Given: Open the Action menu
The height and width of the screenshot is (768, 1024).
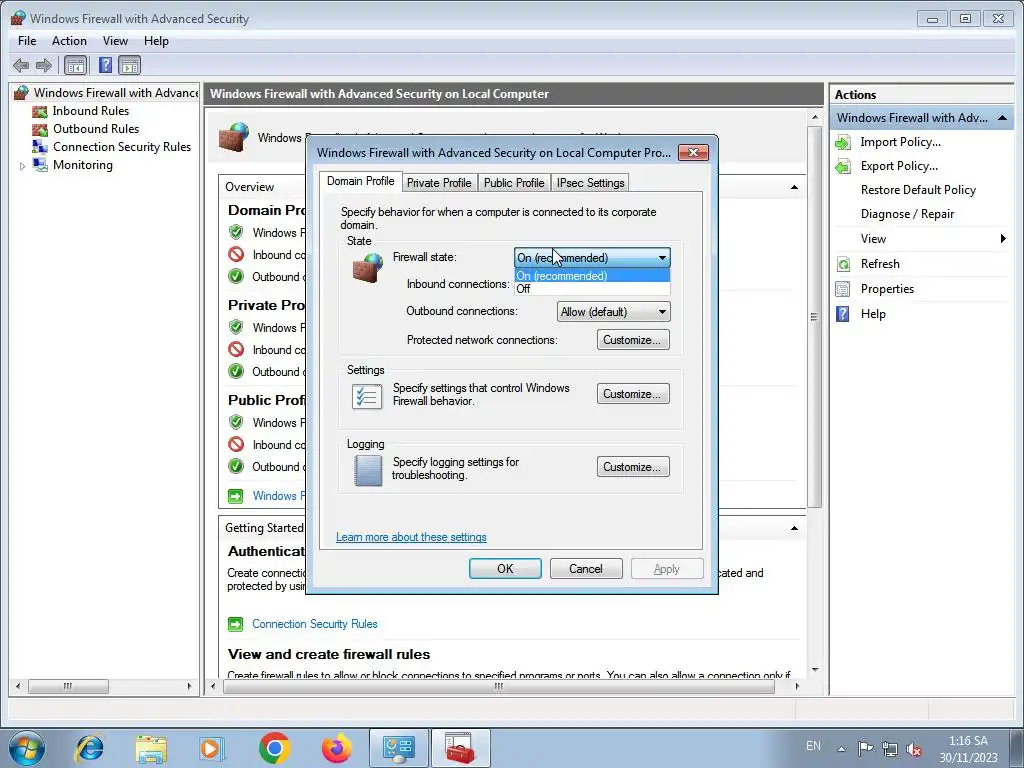Looking at the screenshot, I should point(69,40).
